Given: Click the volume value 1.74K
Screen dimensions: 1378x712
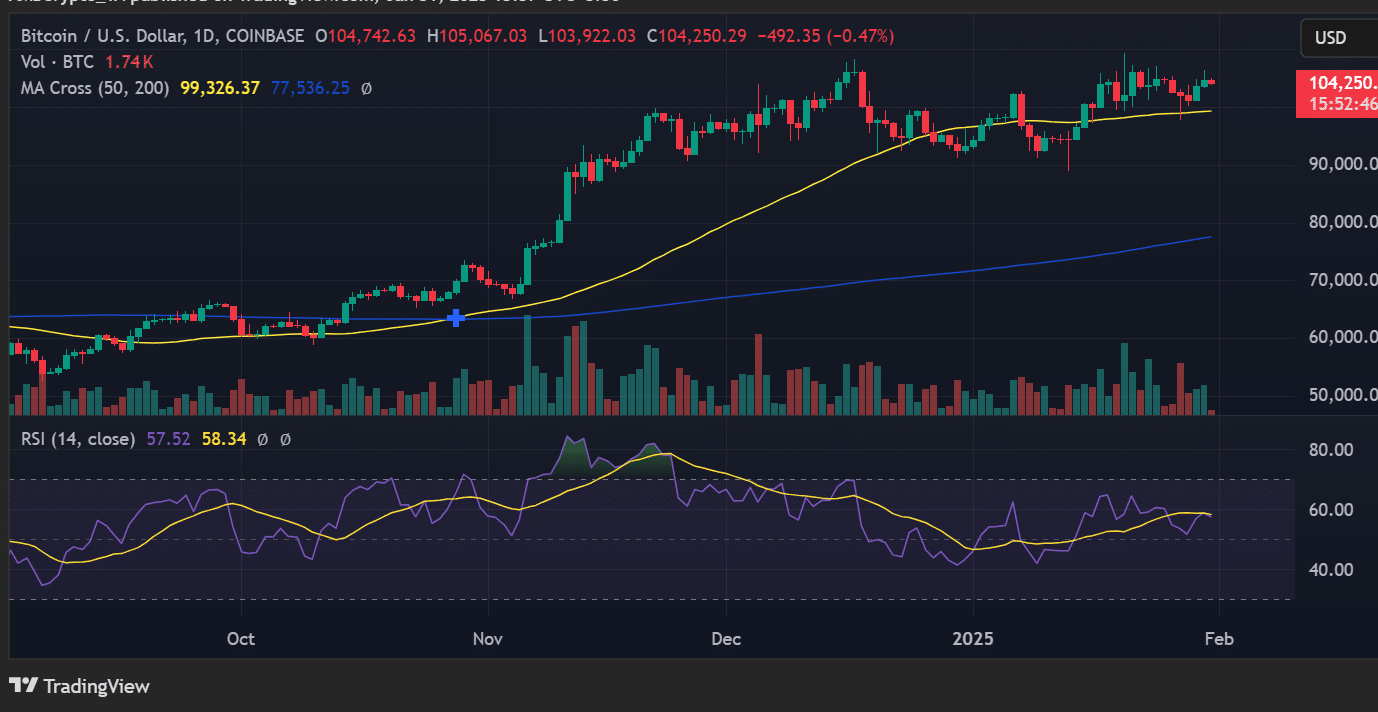Looking at the screenshot, I should [129, 62].
